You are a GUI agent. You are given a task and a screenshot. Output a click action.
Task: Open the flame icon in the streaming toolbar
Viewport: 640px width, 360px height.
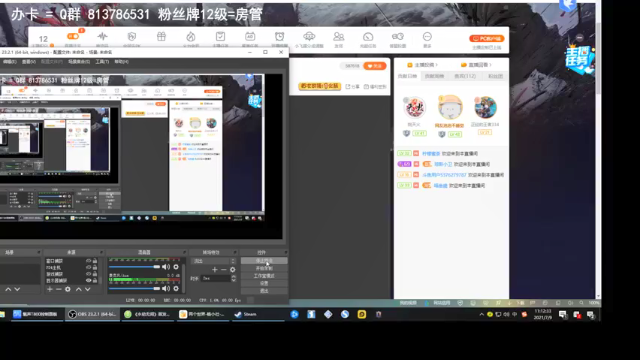(191, 36)
